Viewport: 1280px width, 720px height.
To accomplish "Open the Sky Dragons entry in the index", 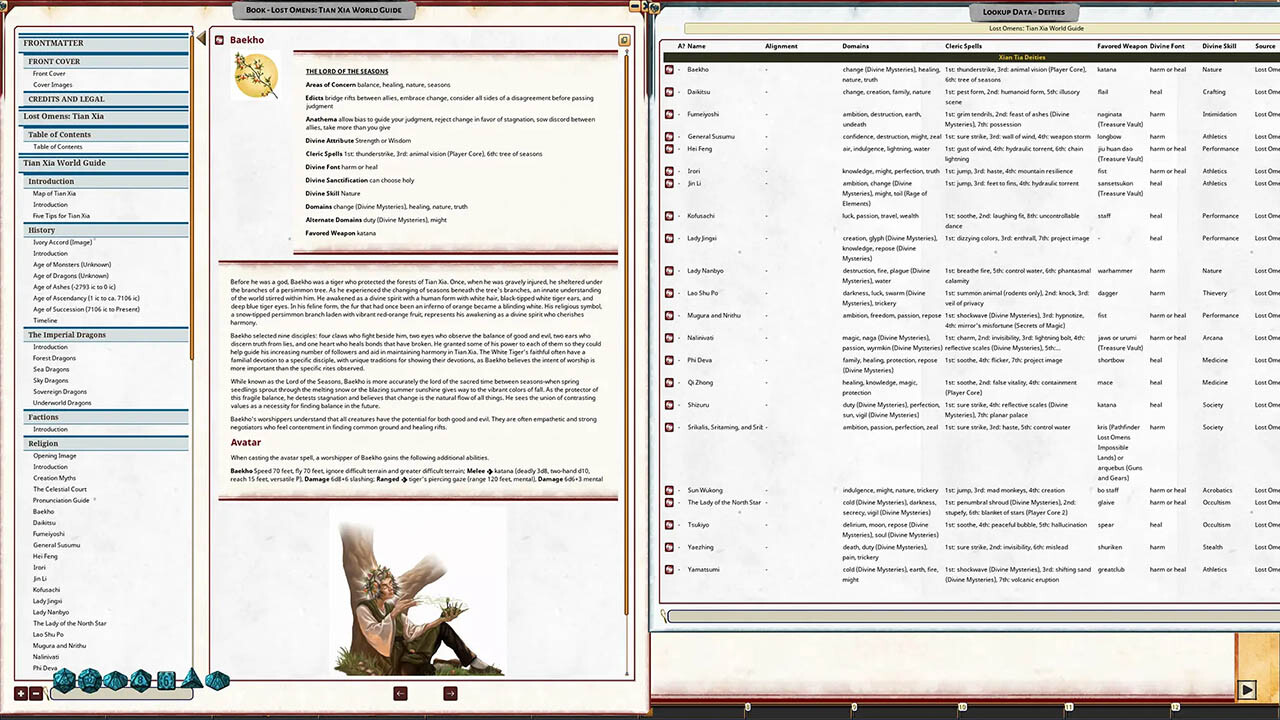I will pyautogui.click(x=52, y=380).
